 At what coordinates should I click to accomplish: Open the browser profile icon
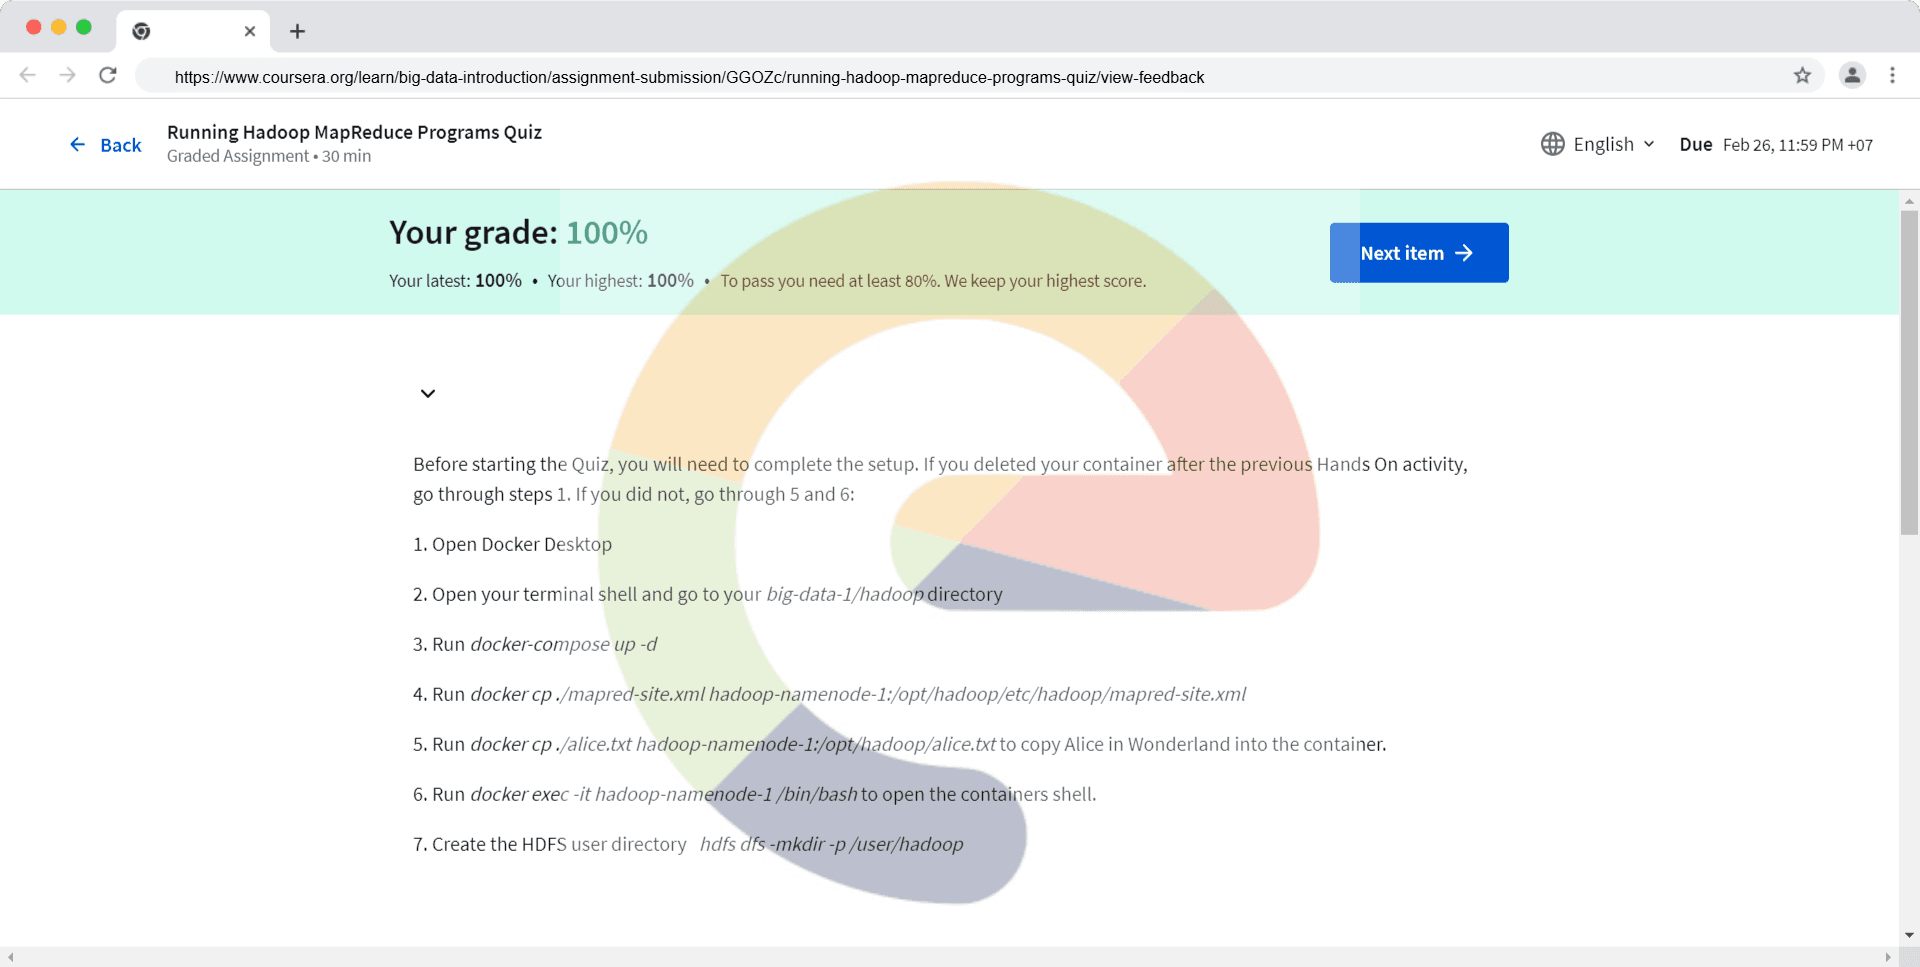(x=1852, y=75)
